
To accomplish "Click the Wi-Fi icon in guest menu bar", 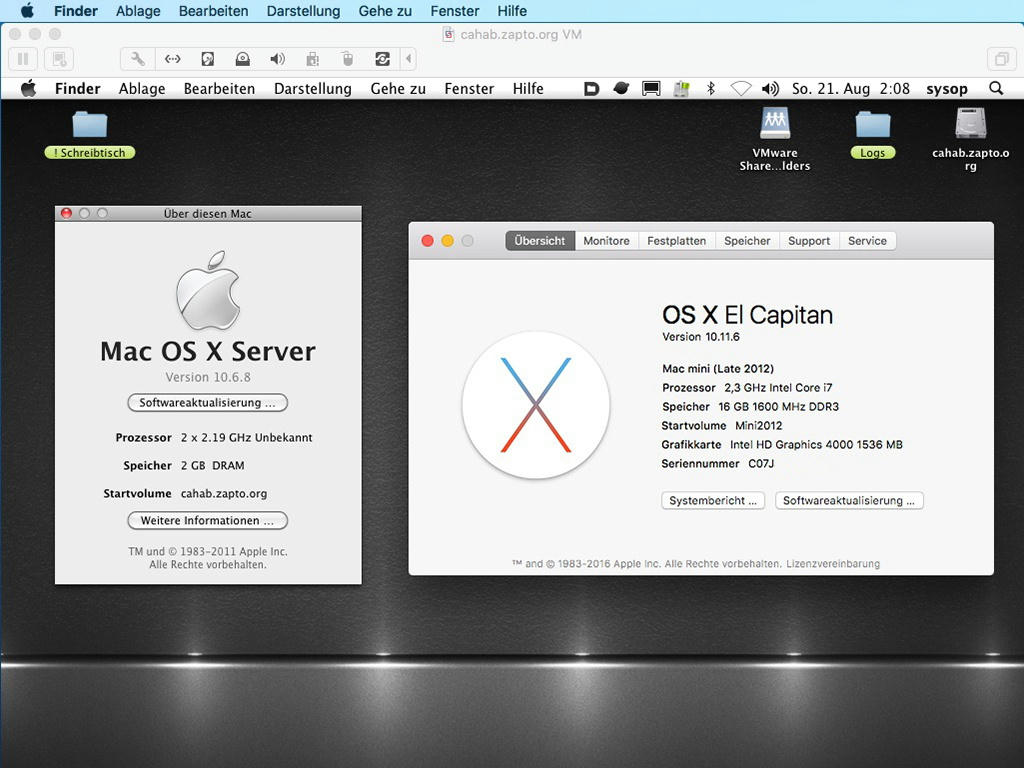I will click(741, 89).
